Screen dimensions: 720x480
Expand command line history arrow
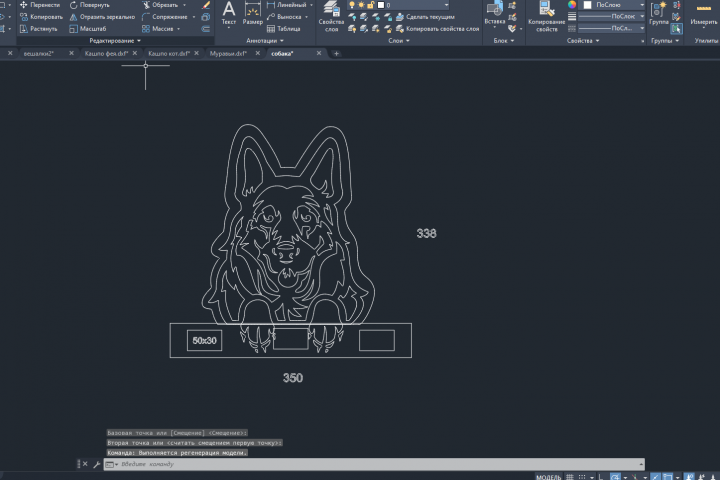click(x=641, y=464)
